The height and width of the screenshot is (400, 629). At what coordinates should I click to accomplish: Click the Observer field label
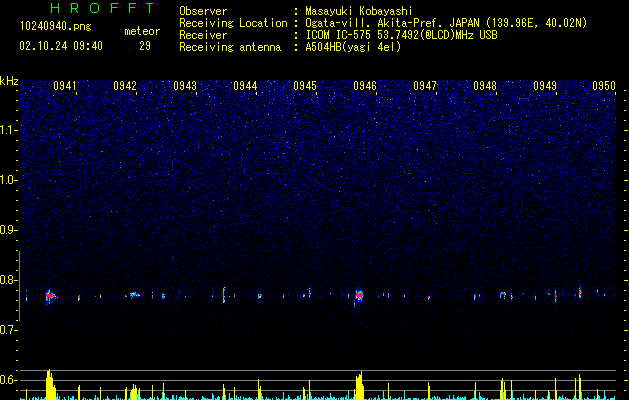203,11
